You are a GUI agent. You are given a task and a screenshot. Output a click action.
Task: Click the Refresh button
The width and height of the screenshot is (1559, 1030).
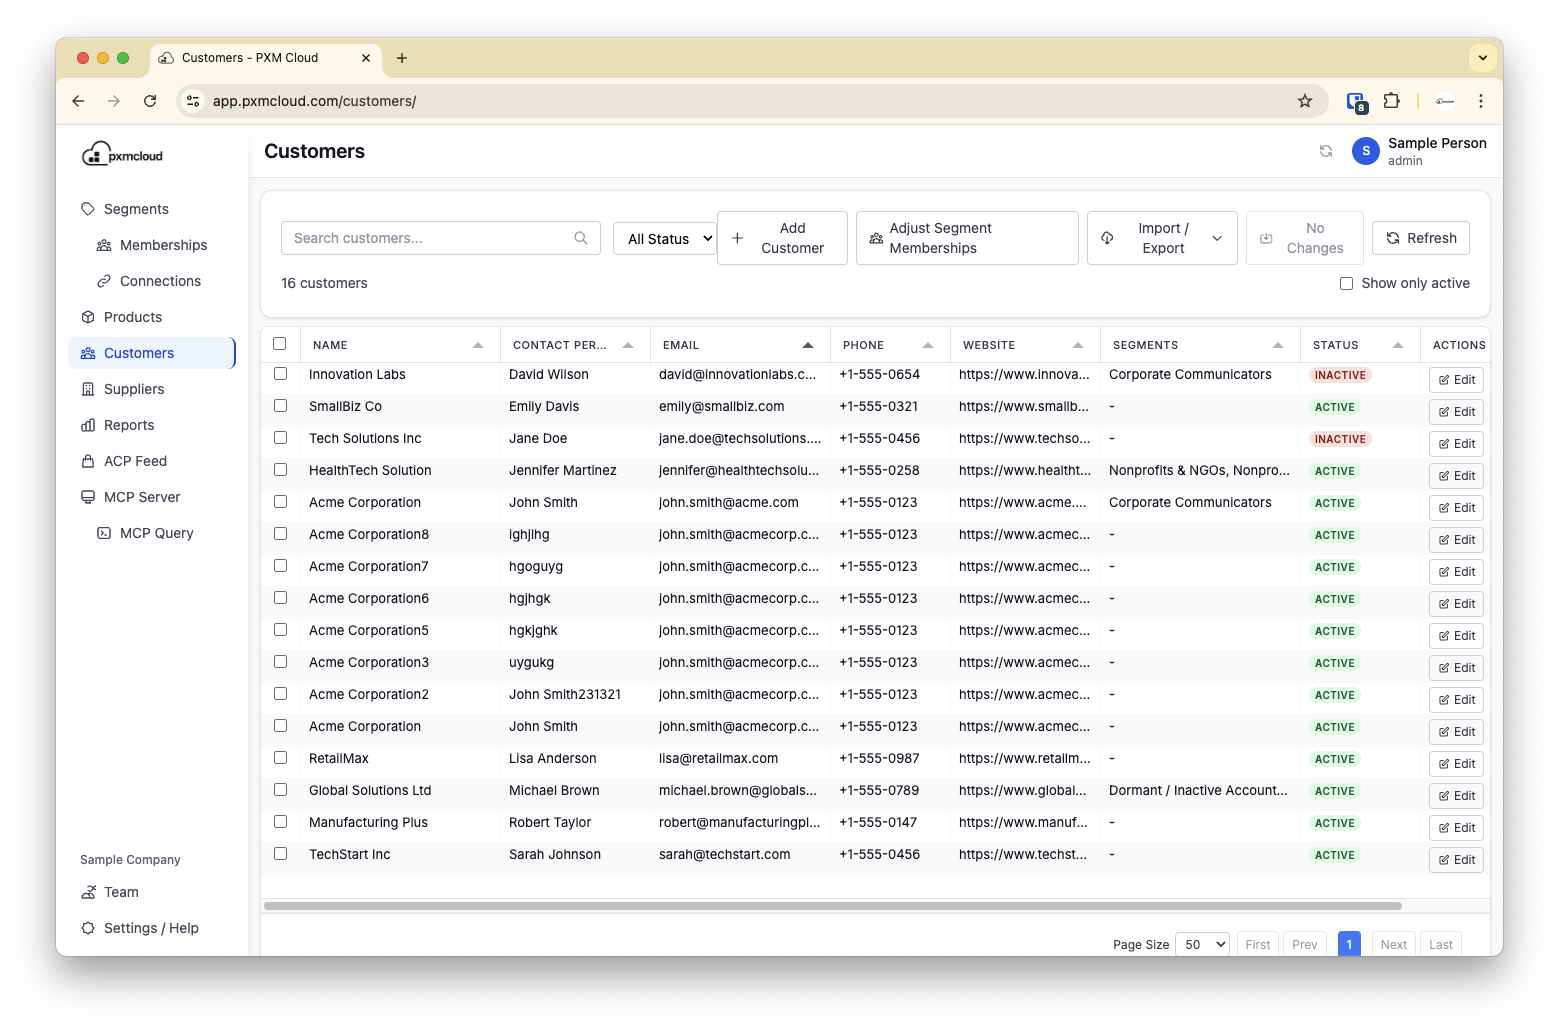(1421, 238)
